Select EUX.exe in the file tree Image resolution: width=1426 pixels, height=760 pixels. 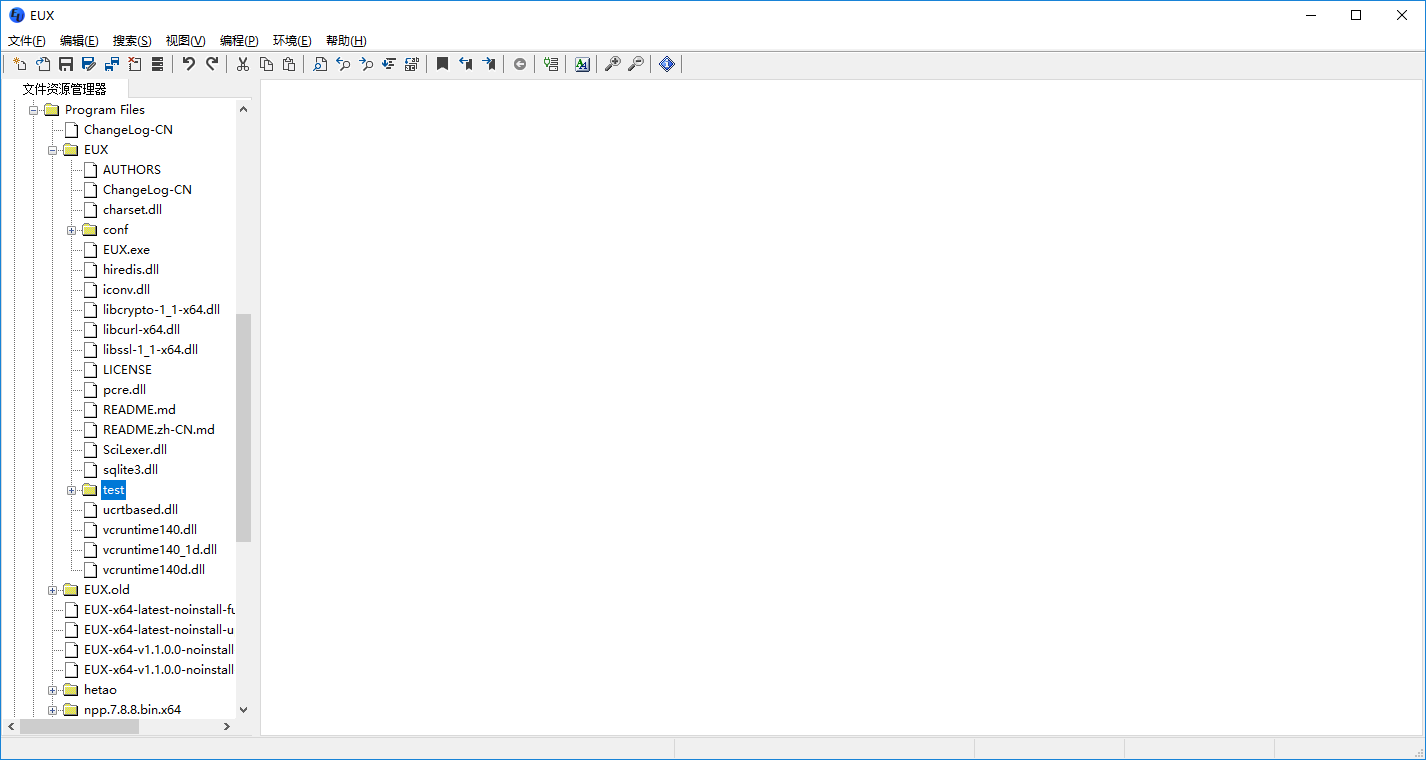(x=126, y=250)
